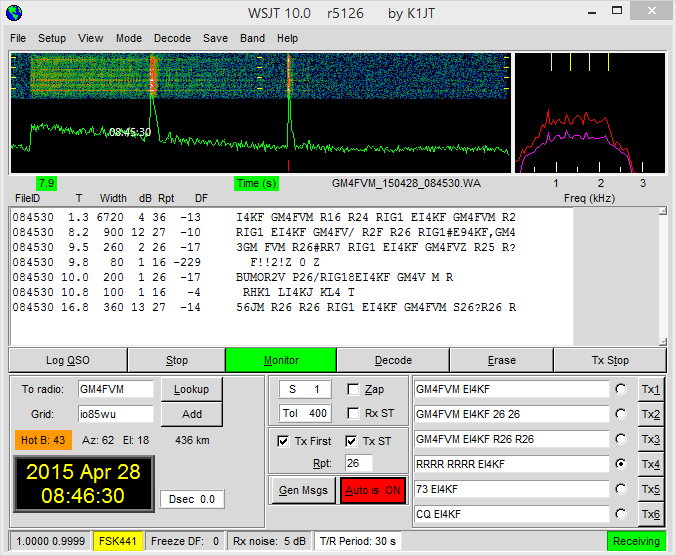Viewport: 676px width, 556px height.
Task: Click the Grid locator input field
Action: tap(116, 414)
